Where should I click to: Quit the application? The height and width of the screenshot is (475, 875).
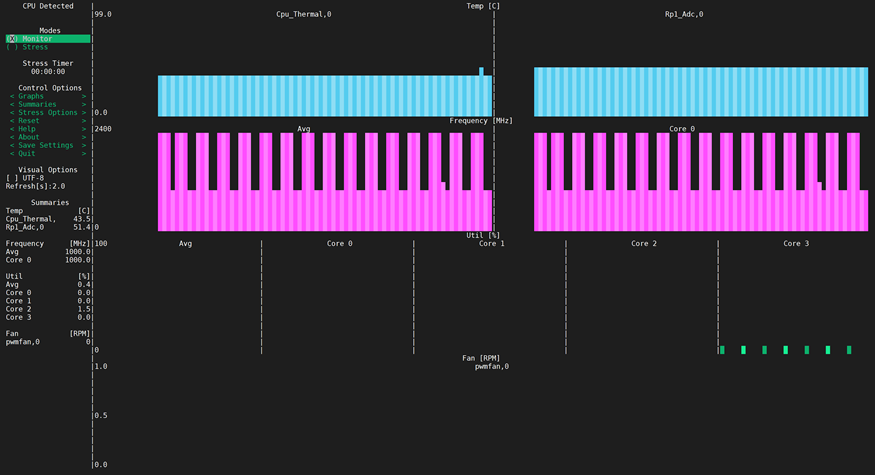[34, 153]
